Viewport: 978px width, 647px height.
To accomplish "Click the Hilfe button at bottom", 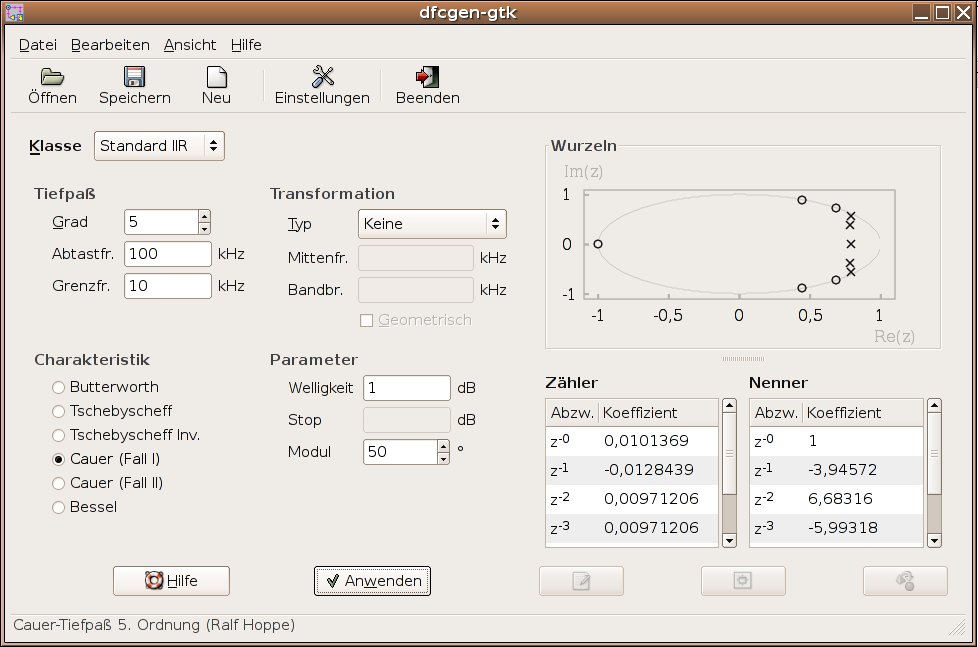I will coord(171,581).
